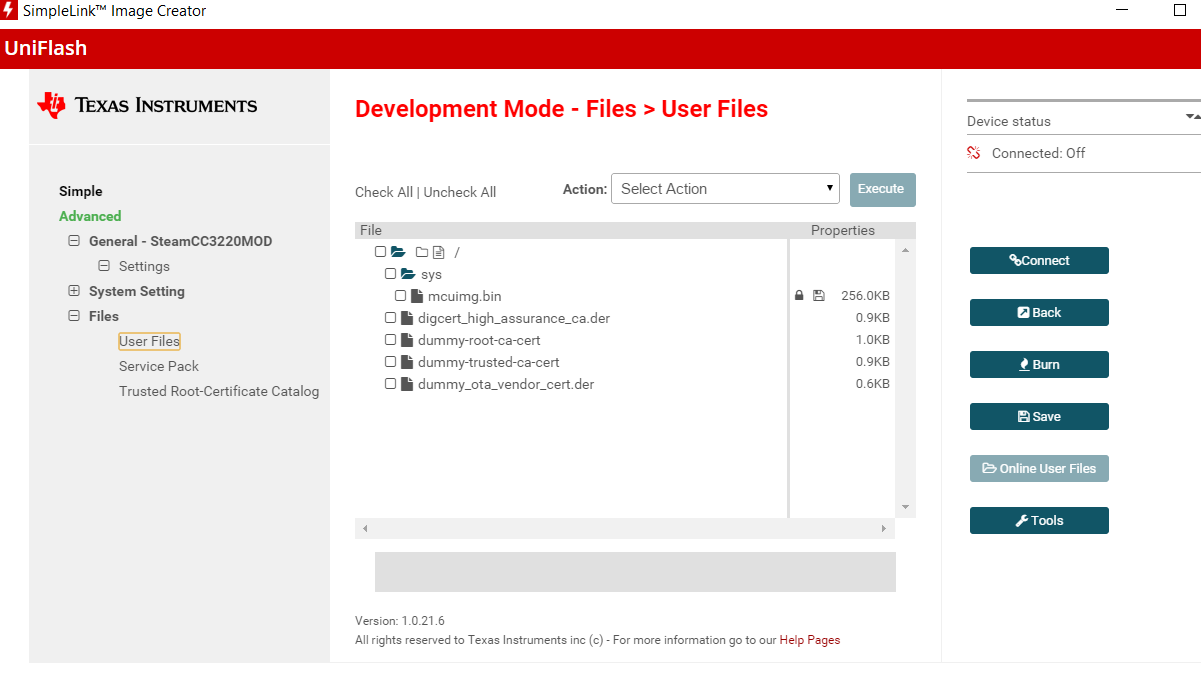Click the Save button
The width and height of the screenshot is (1201, 677).
point(1039,416)
